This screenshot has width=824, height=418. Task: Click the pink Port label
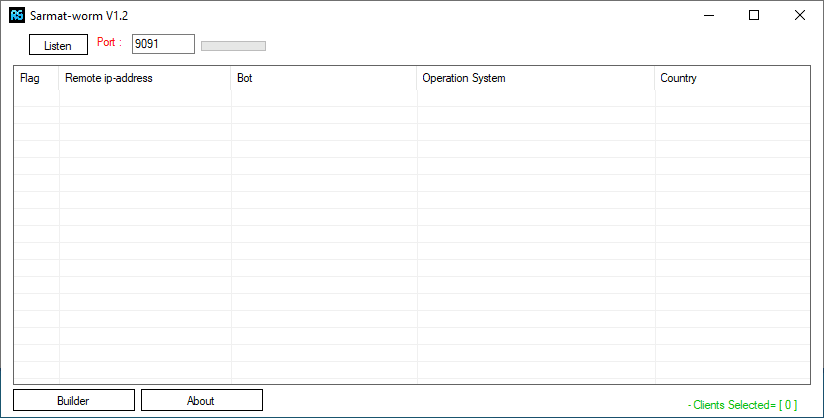pos(109,43)
